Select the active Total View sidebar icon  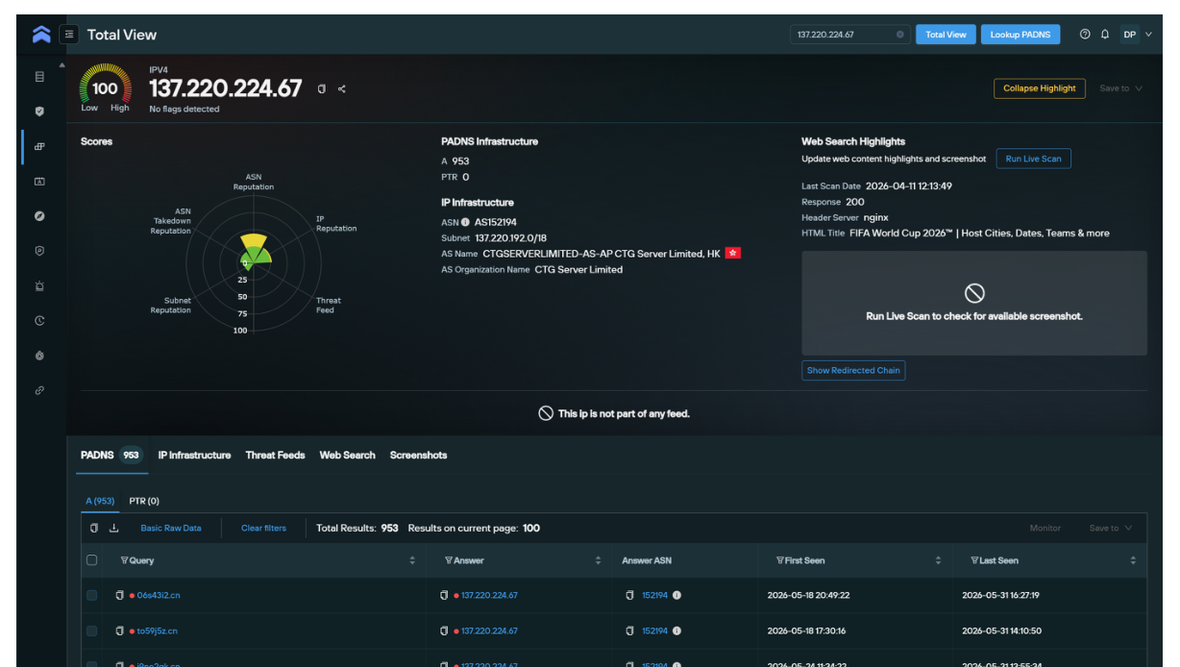pyautogui.click(x=40, y=146)
